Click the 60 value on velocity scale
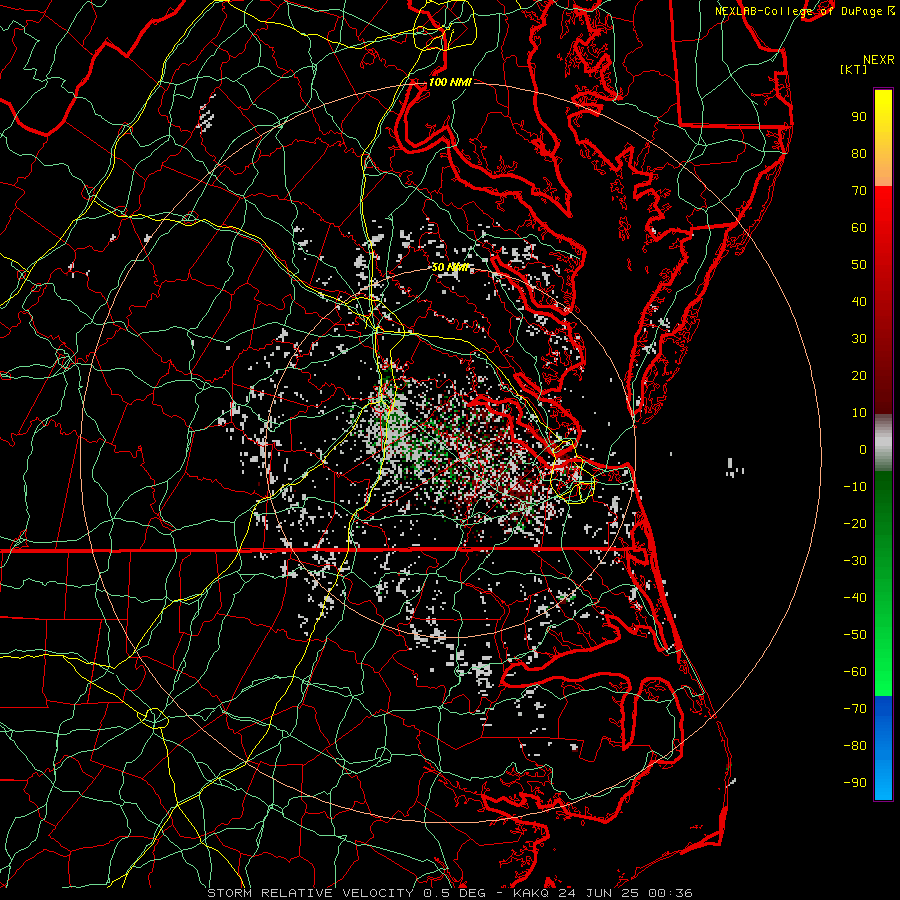900x900 pixels. pos(859,228)
